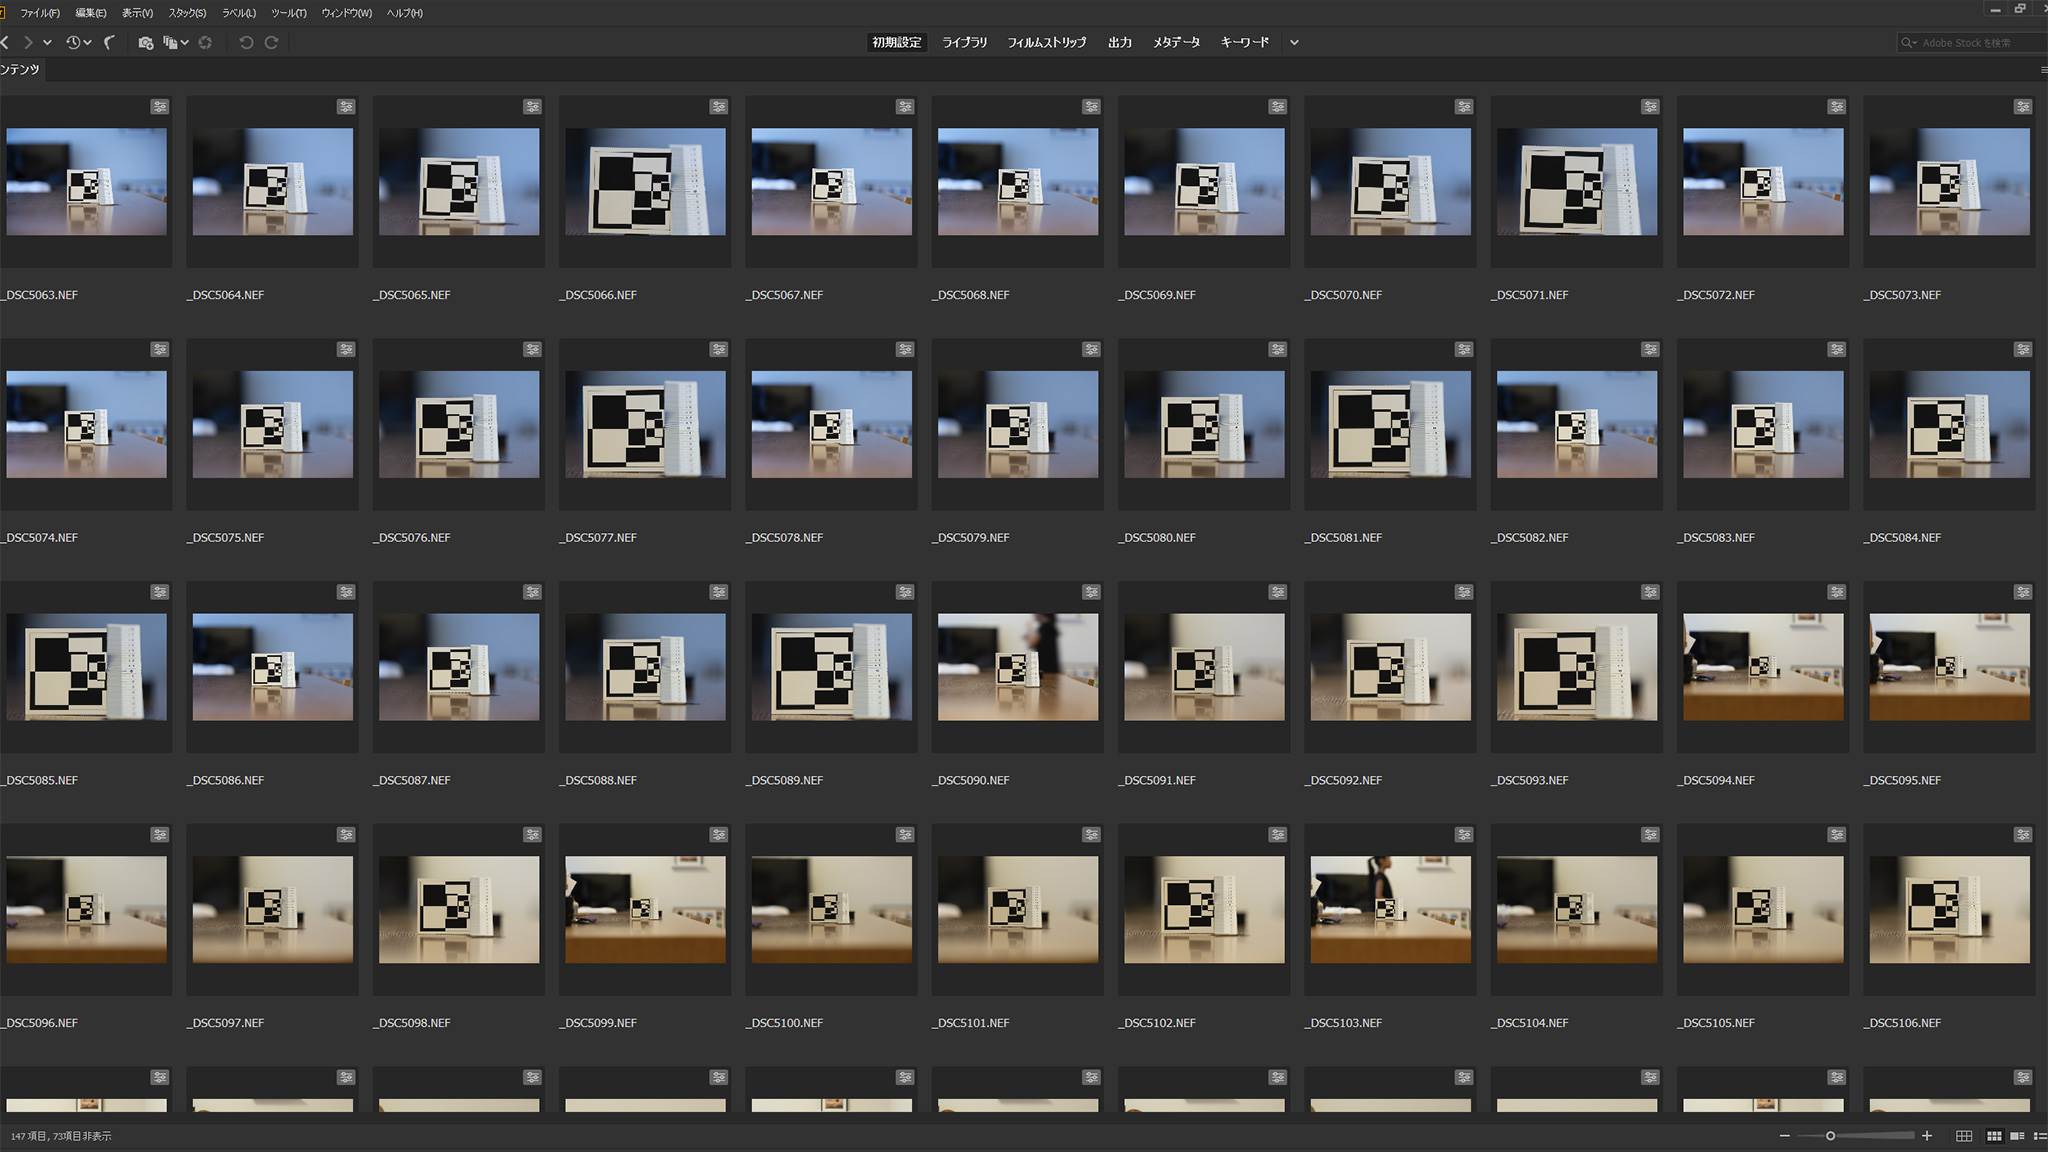Switch to the ライブラリ workspace
This screenshot has width=2048, height=1152.
(965, 42)
